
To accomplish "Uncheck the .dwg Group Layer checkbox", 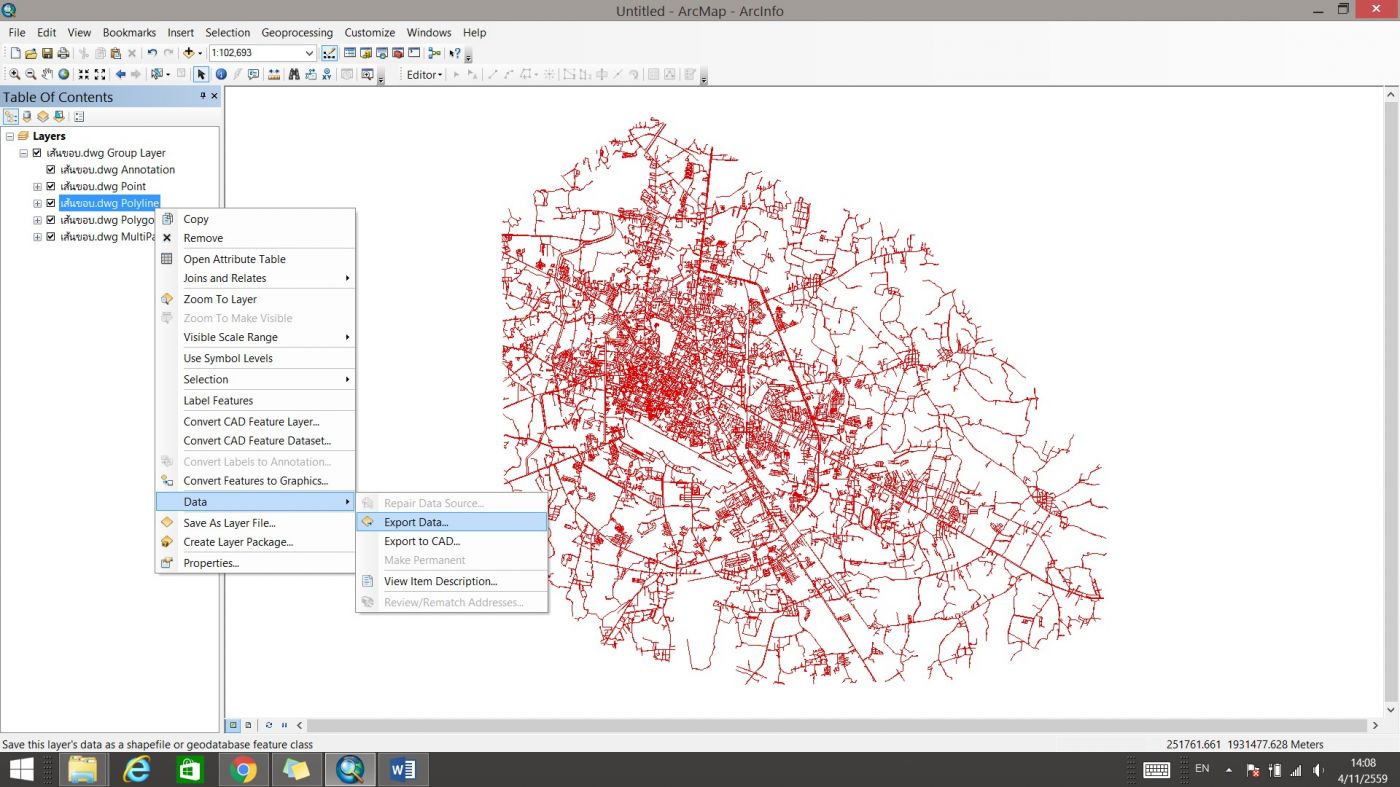I will 37,153.
